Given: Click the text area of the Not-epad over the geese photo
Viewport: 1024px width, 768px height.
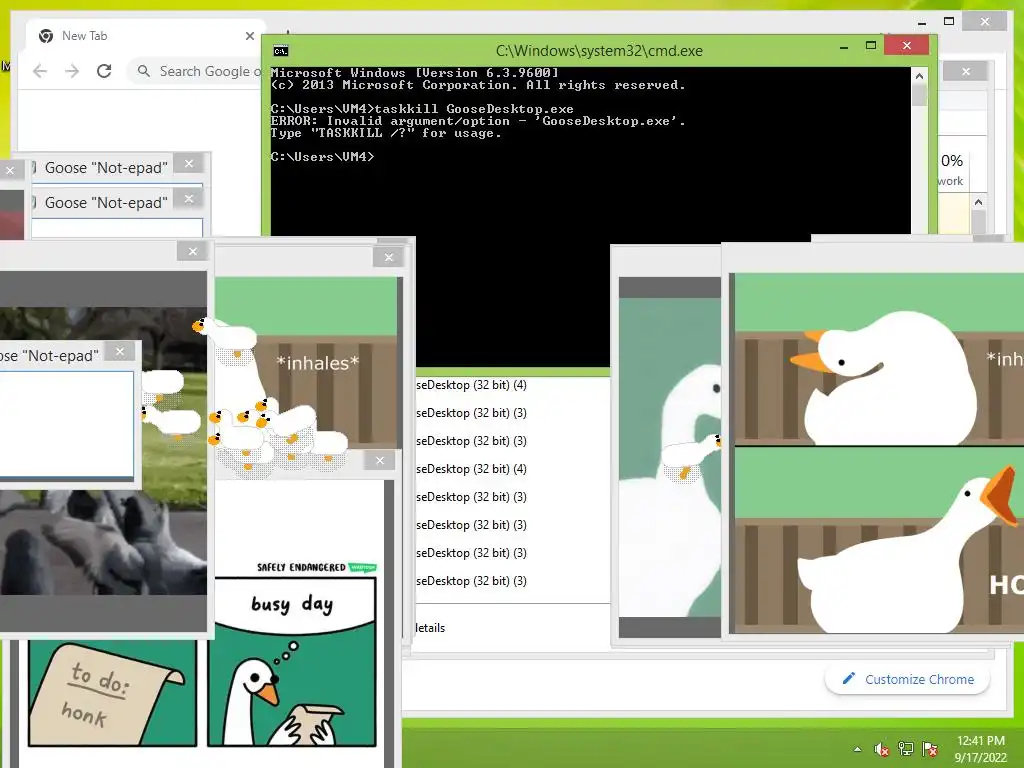Looking at the screenshot, I should [66, 423].
